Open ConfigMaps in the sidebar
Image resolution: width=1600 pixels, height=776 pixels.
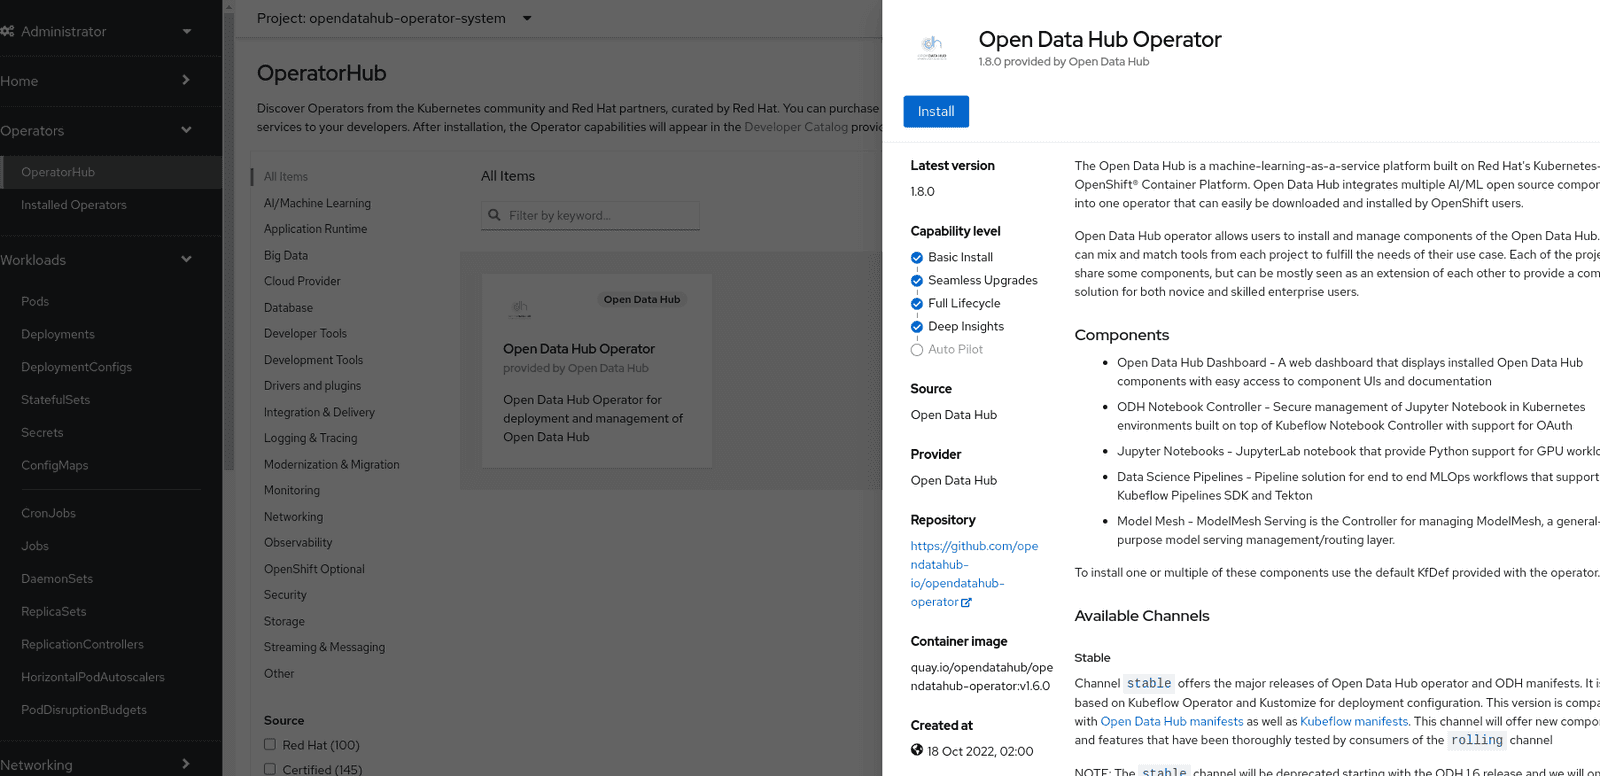click(55, 466)
